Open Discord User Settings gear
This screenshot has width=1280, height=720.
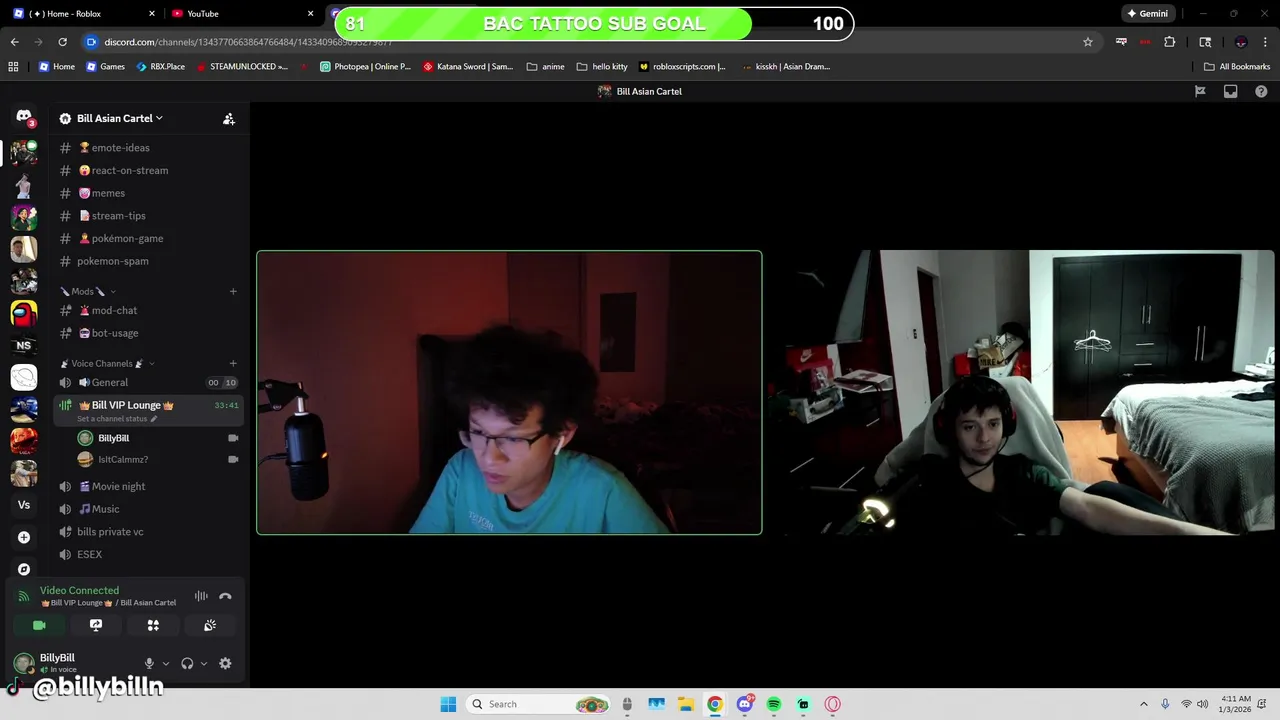point(225,663)
